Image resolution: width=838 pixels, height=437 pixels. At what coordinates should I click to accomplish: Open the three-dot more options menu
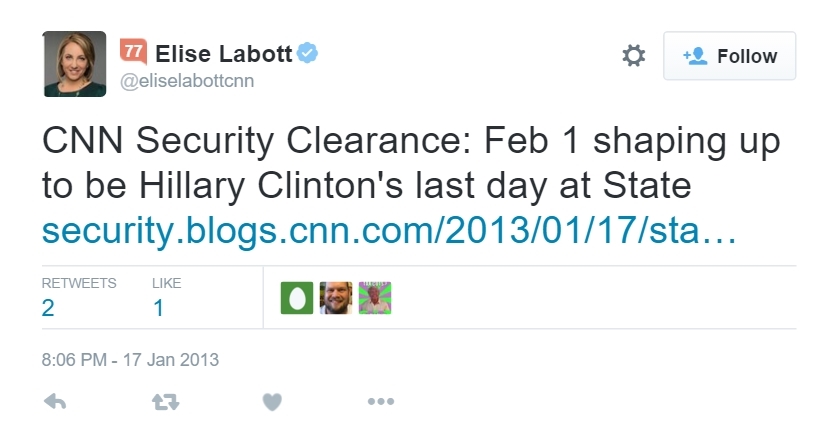point(380,402)
